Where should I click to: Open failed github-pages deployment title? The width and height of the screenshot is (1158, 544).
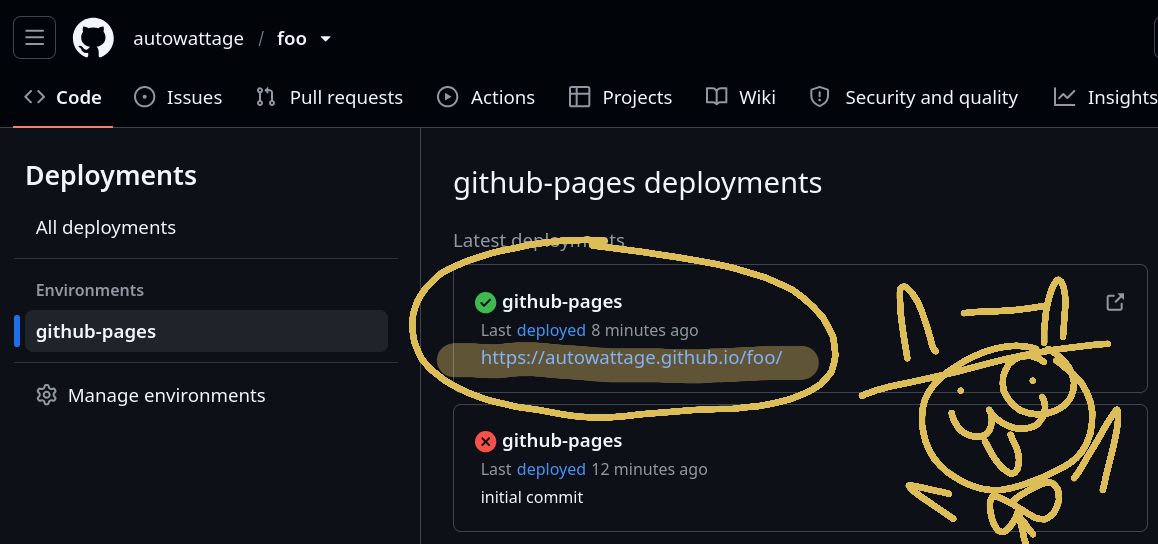point(562,441)
